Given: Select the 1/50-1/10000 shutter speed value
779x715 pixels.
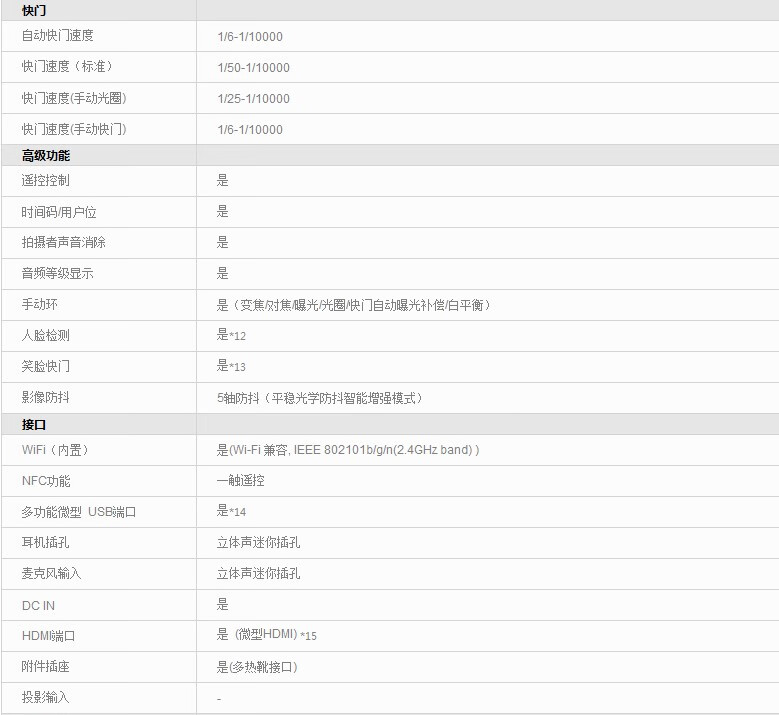Looking at the screenshot, I should pos(253,68).
